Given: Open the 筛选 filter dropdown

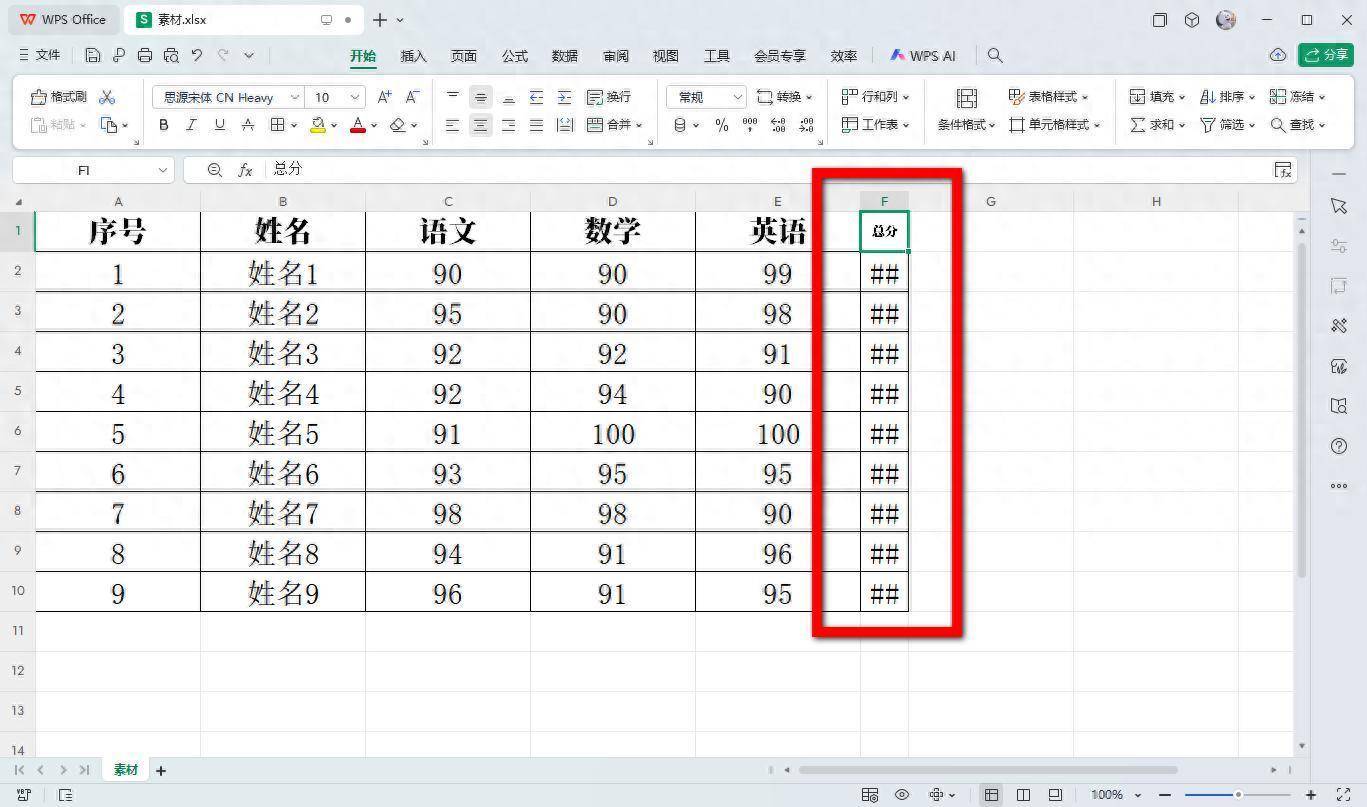Looking at the screenshot, I should click(x=1228, y=125).
